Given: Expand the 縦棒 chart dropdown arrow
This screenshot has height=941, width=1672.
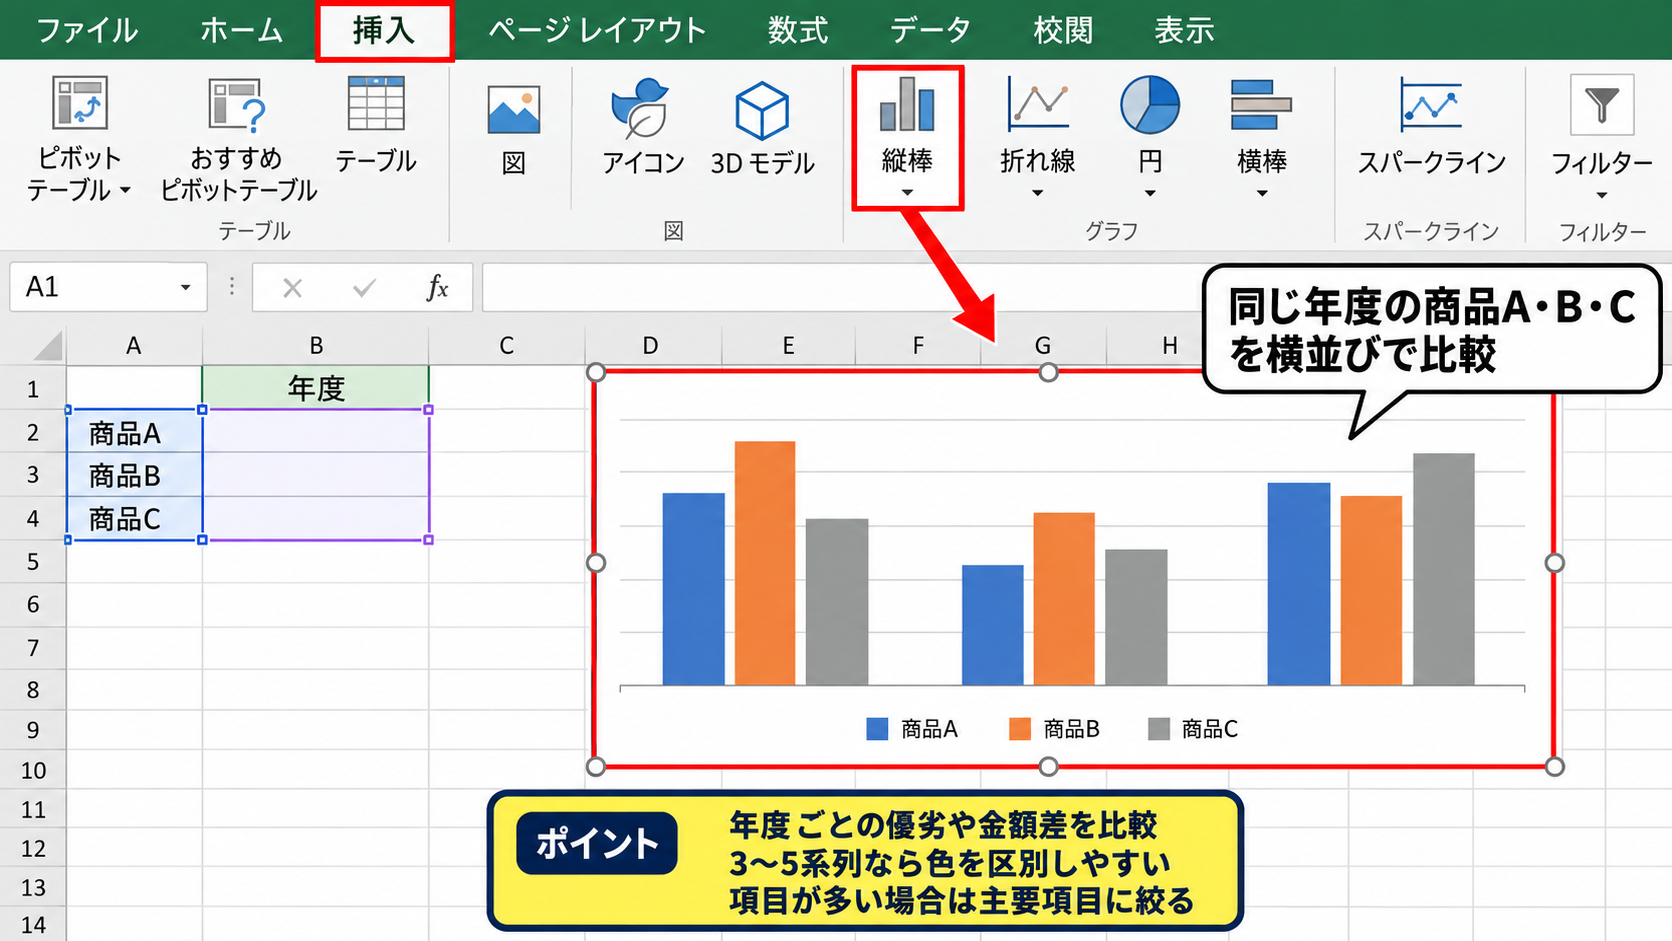Looking at the screenshot, I should 907,193.
